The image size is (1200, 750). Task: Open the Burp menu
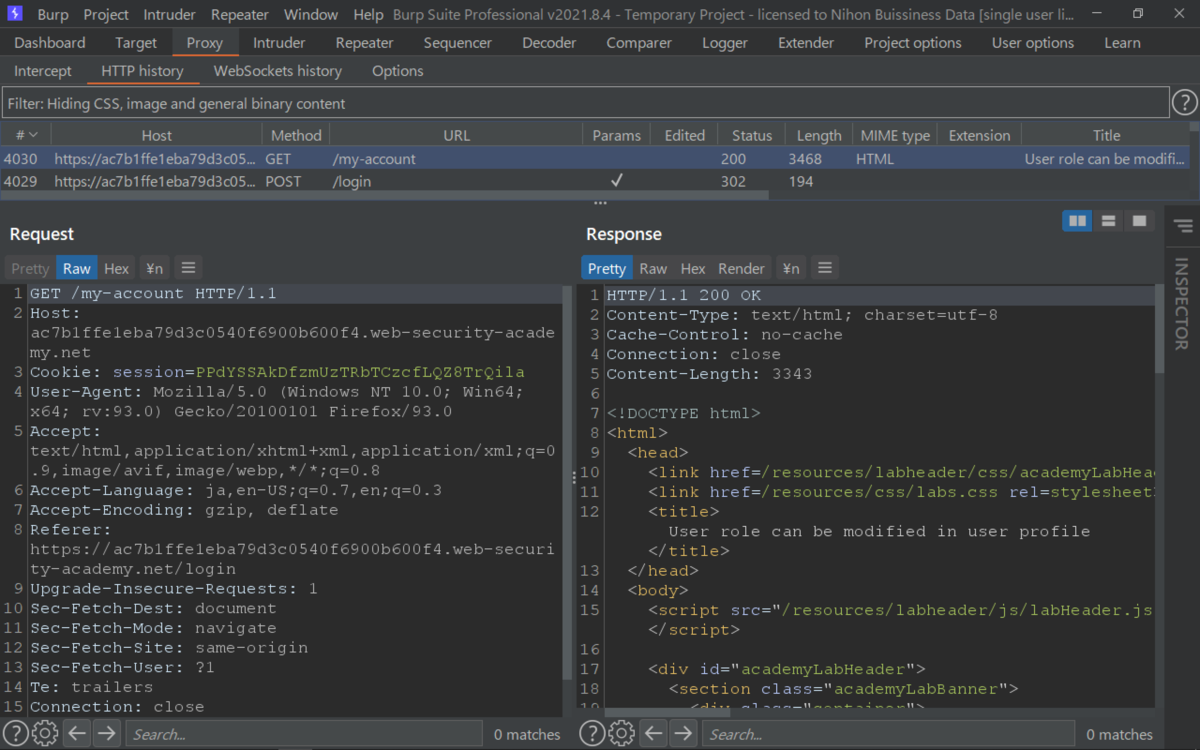tap(53, 15)
